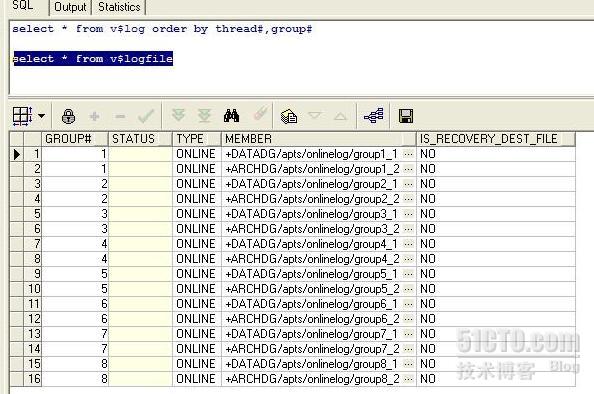
Task: Click the highlighted v$logfile select statement
Action: point(93,59)
